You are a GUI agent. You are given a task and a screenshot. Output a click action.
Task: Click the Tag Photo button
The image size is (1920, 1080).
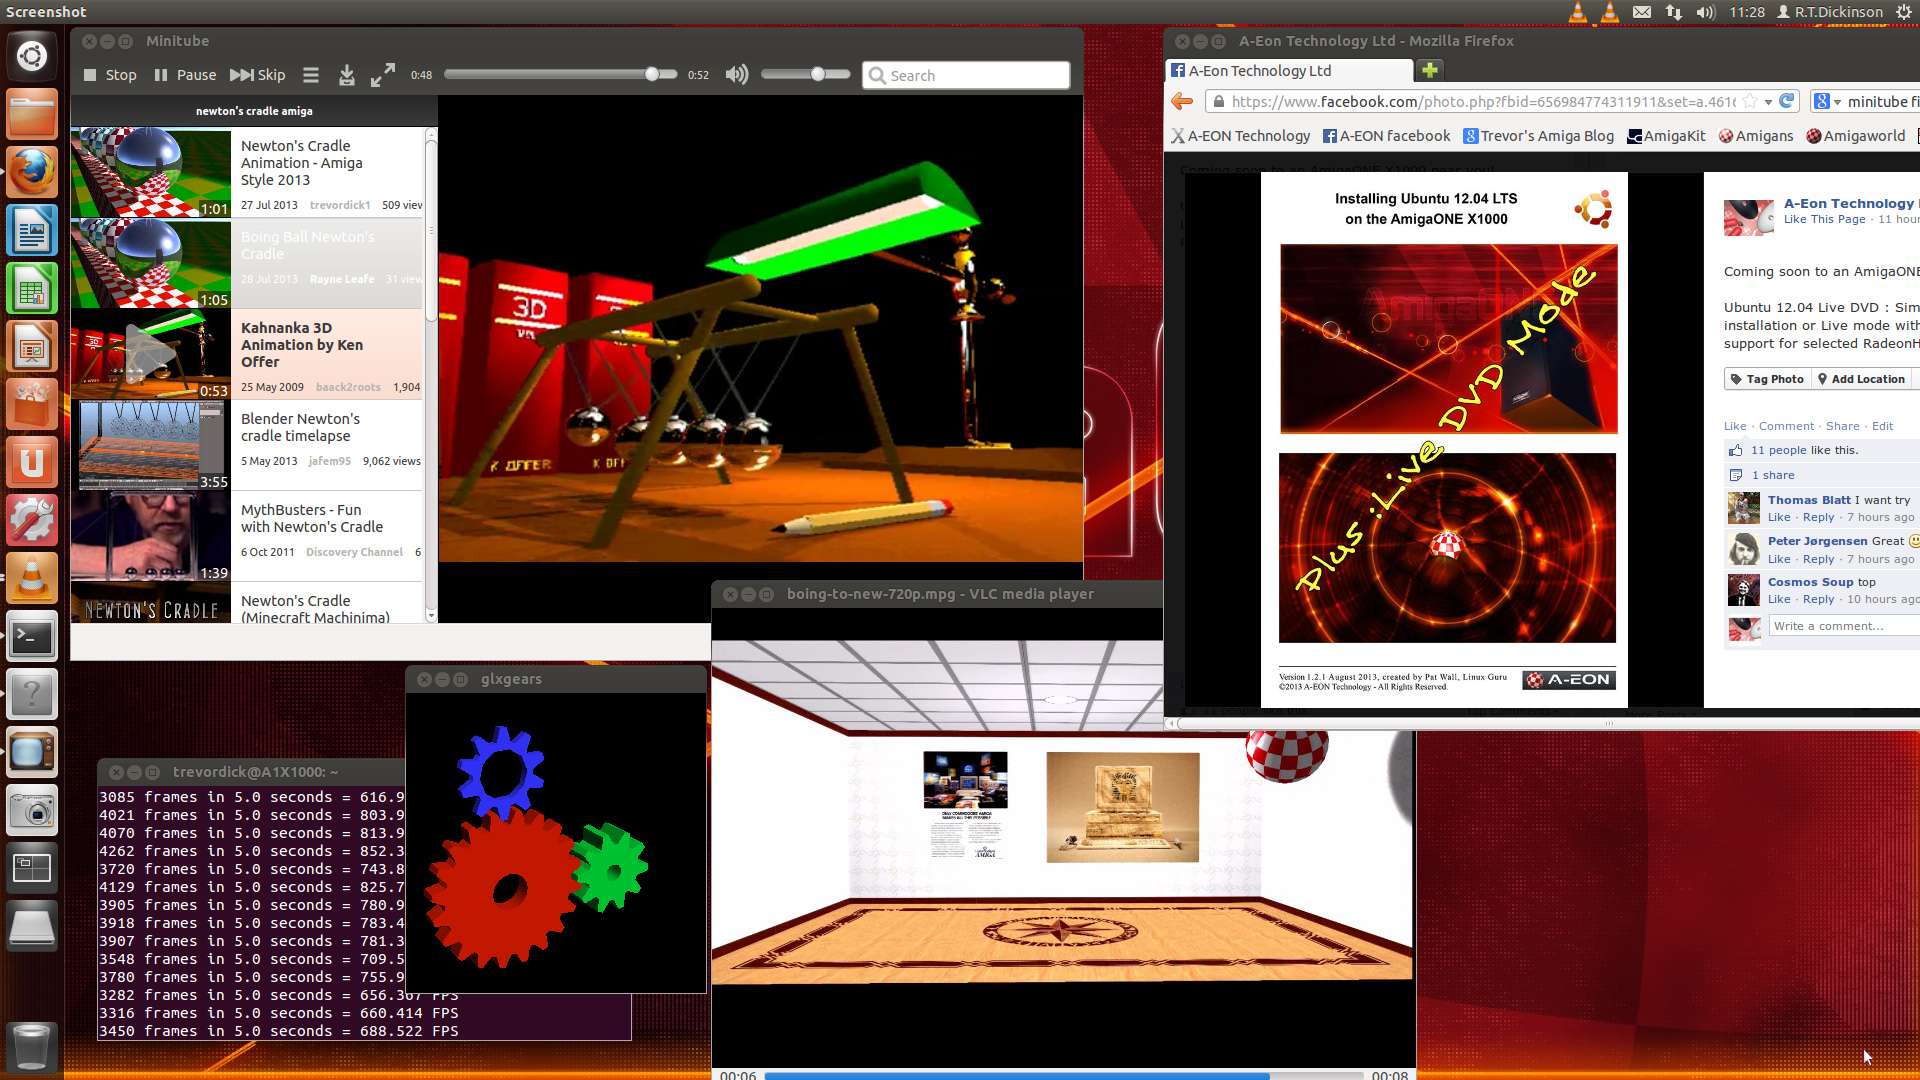point(1767,379)
